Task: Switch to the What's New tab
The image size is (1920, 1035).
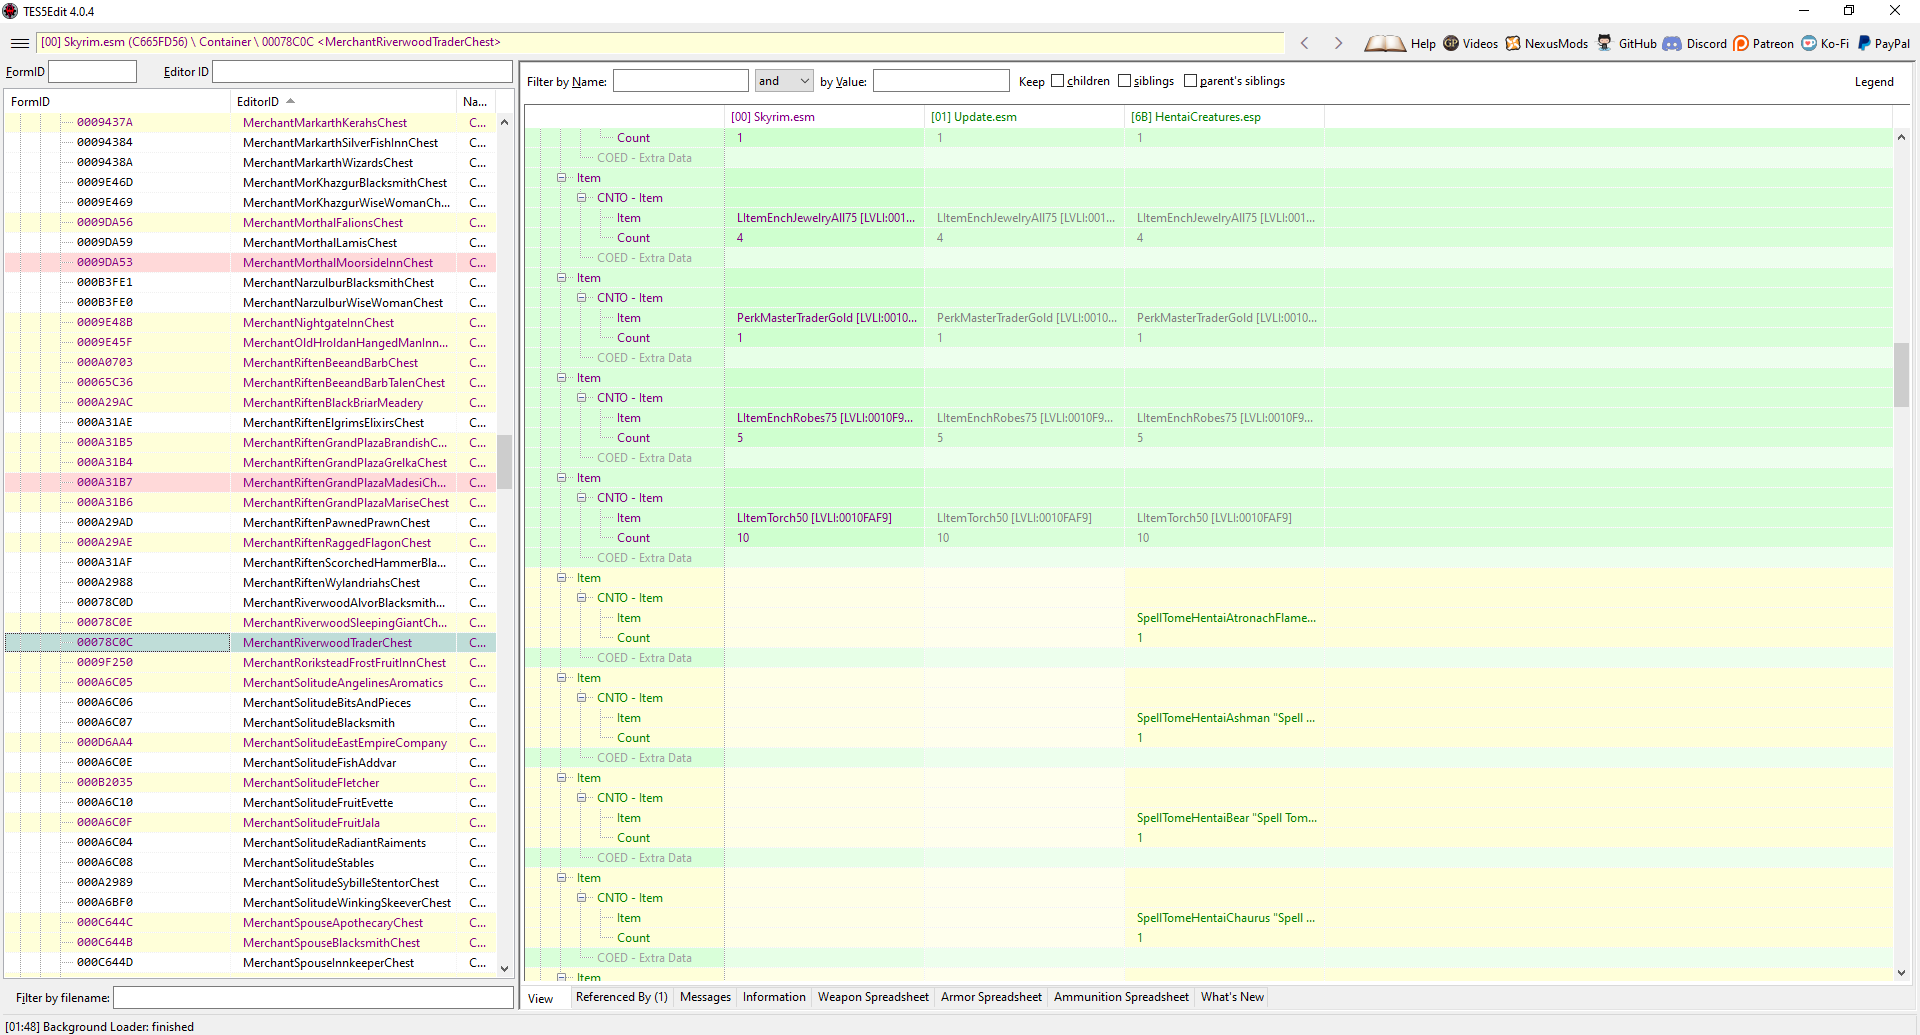Action: [x=1232, y=997]
